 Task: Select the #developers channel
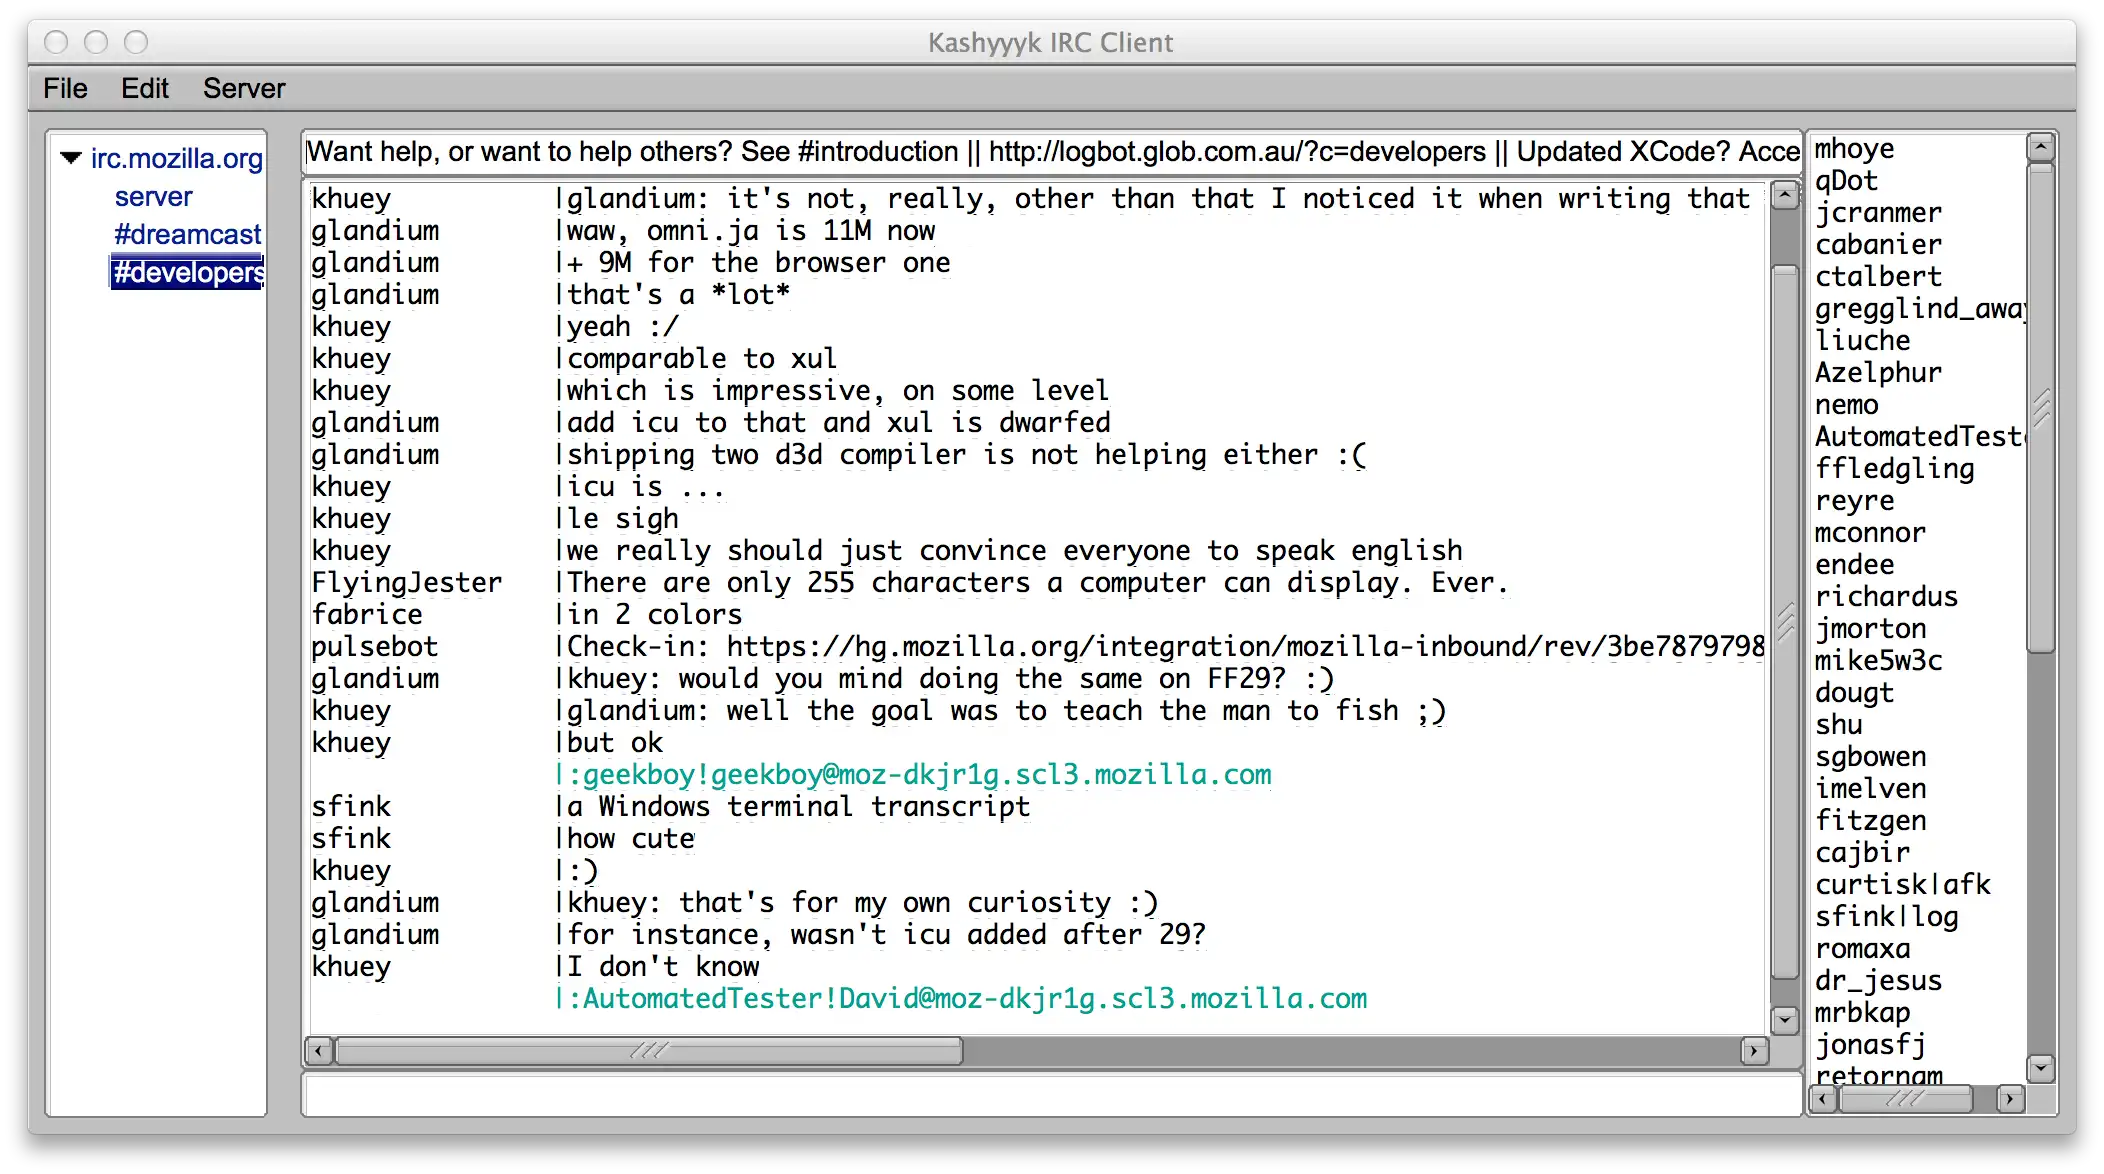click(x=189, y=272)
